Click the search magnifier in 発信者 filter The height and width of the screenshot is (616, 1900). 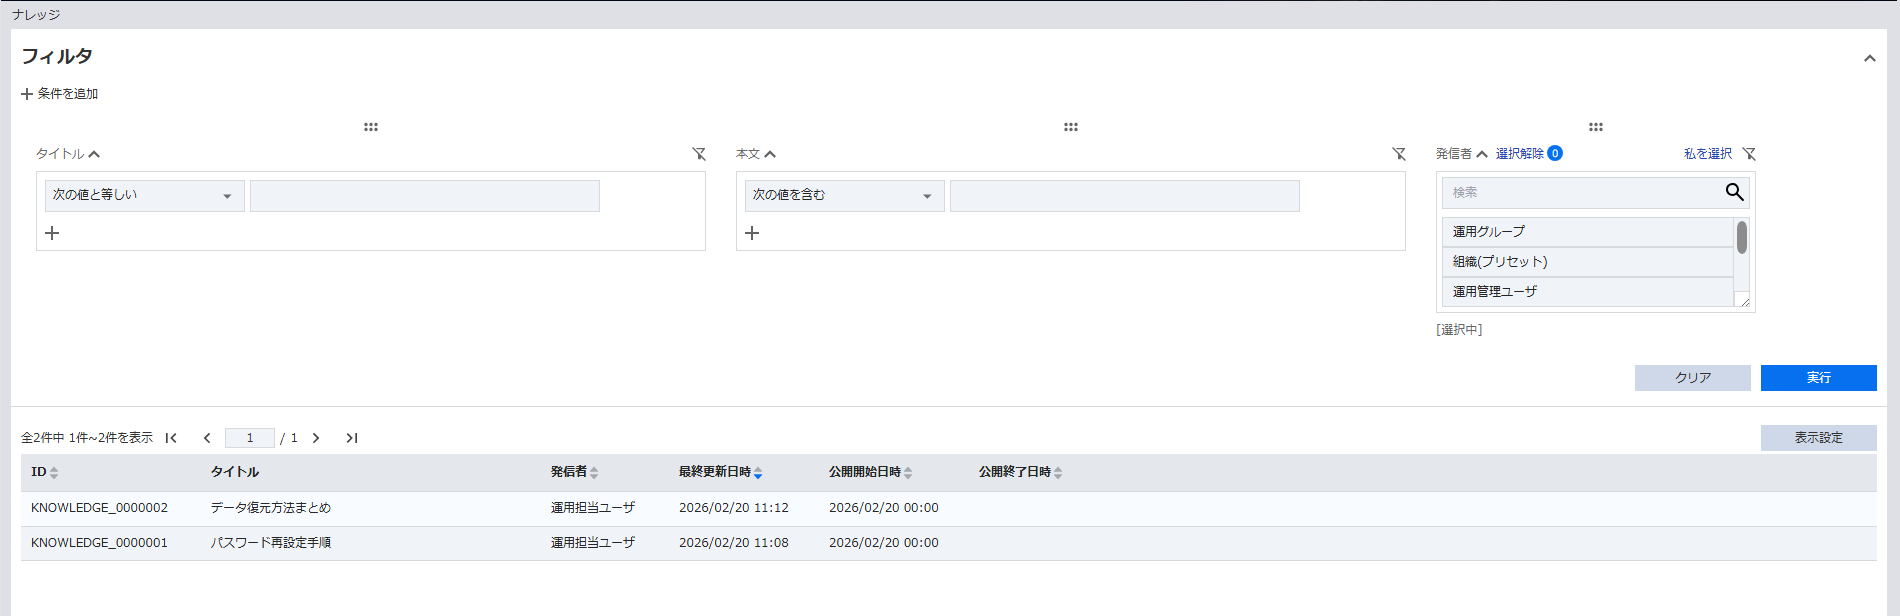tap(1734, 192)
